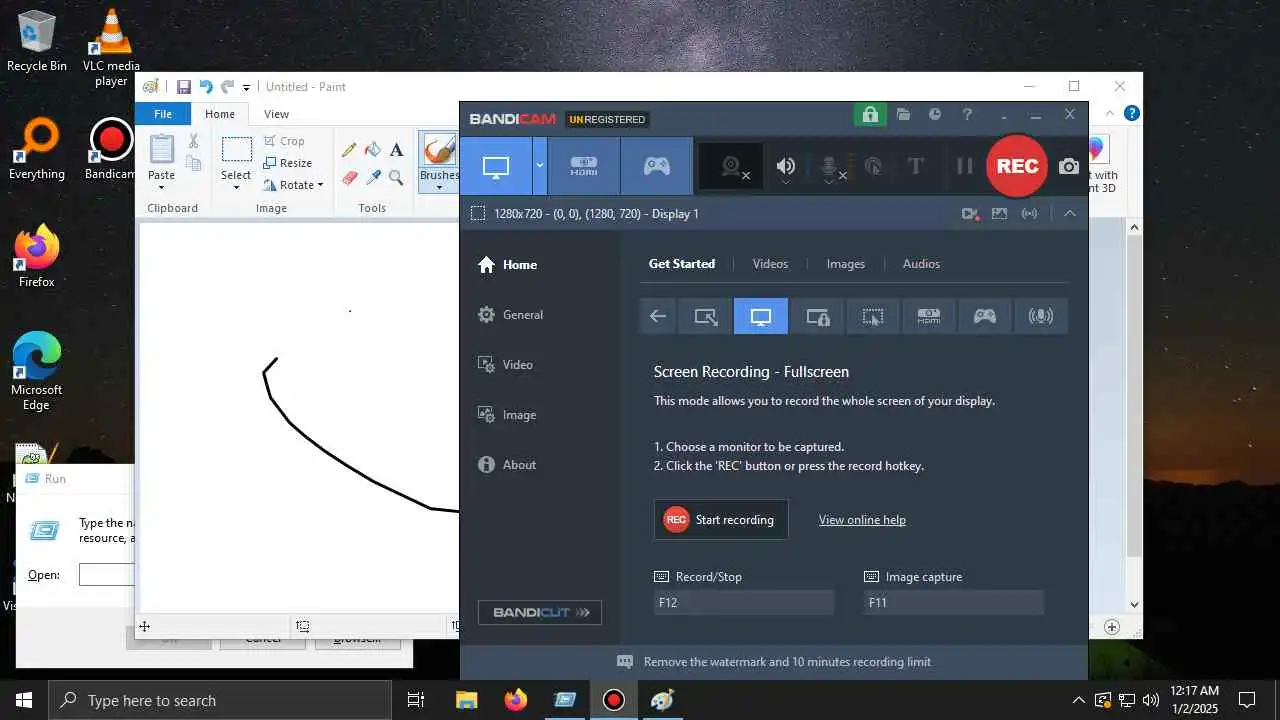
Task: Click the Save icon in Paint title bar
Action: click(x=184, y=87)
